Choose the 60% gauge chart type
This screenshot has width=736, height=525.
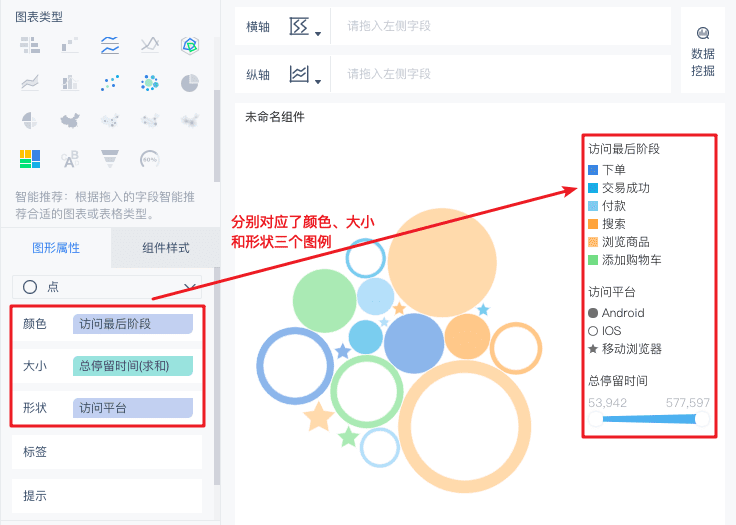tap(150, 159)
